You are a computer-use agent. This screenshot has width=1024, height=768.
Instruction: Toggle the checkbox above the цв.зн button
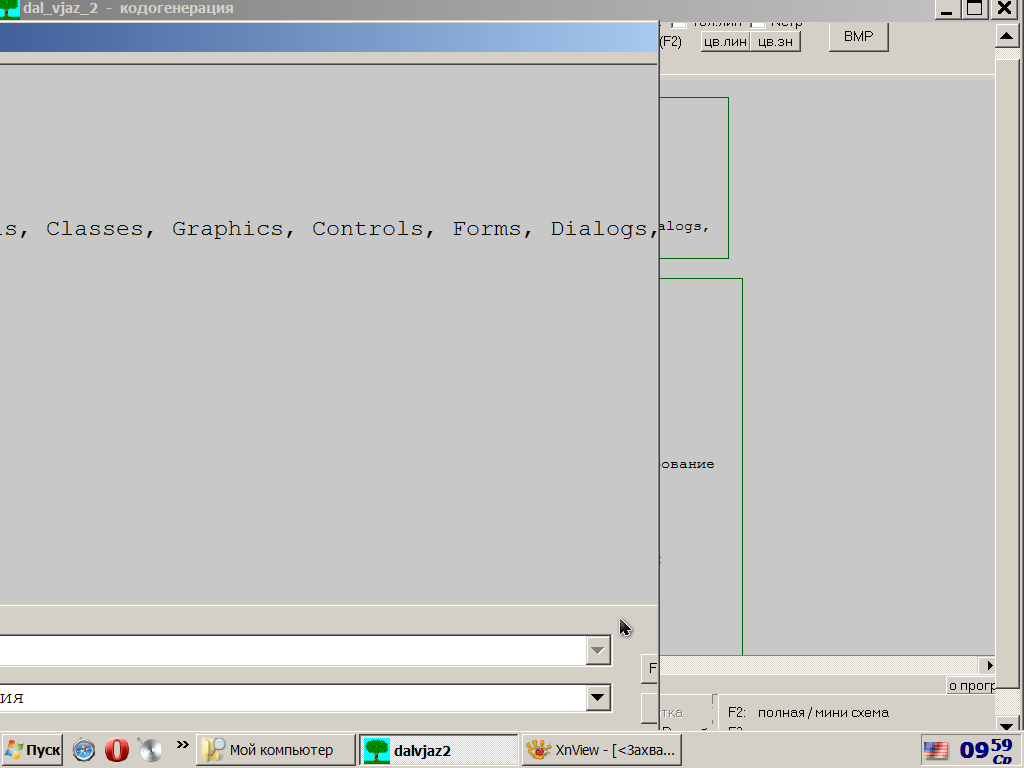(x=759, y=22)
